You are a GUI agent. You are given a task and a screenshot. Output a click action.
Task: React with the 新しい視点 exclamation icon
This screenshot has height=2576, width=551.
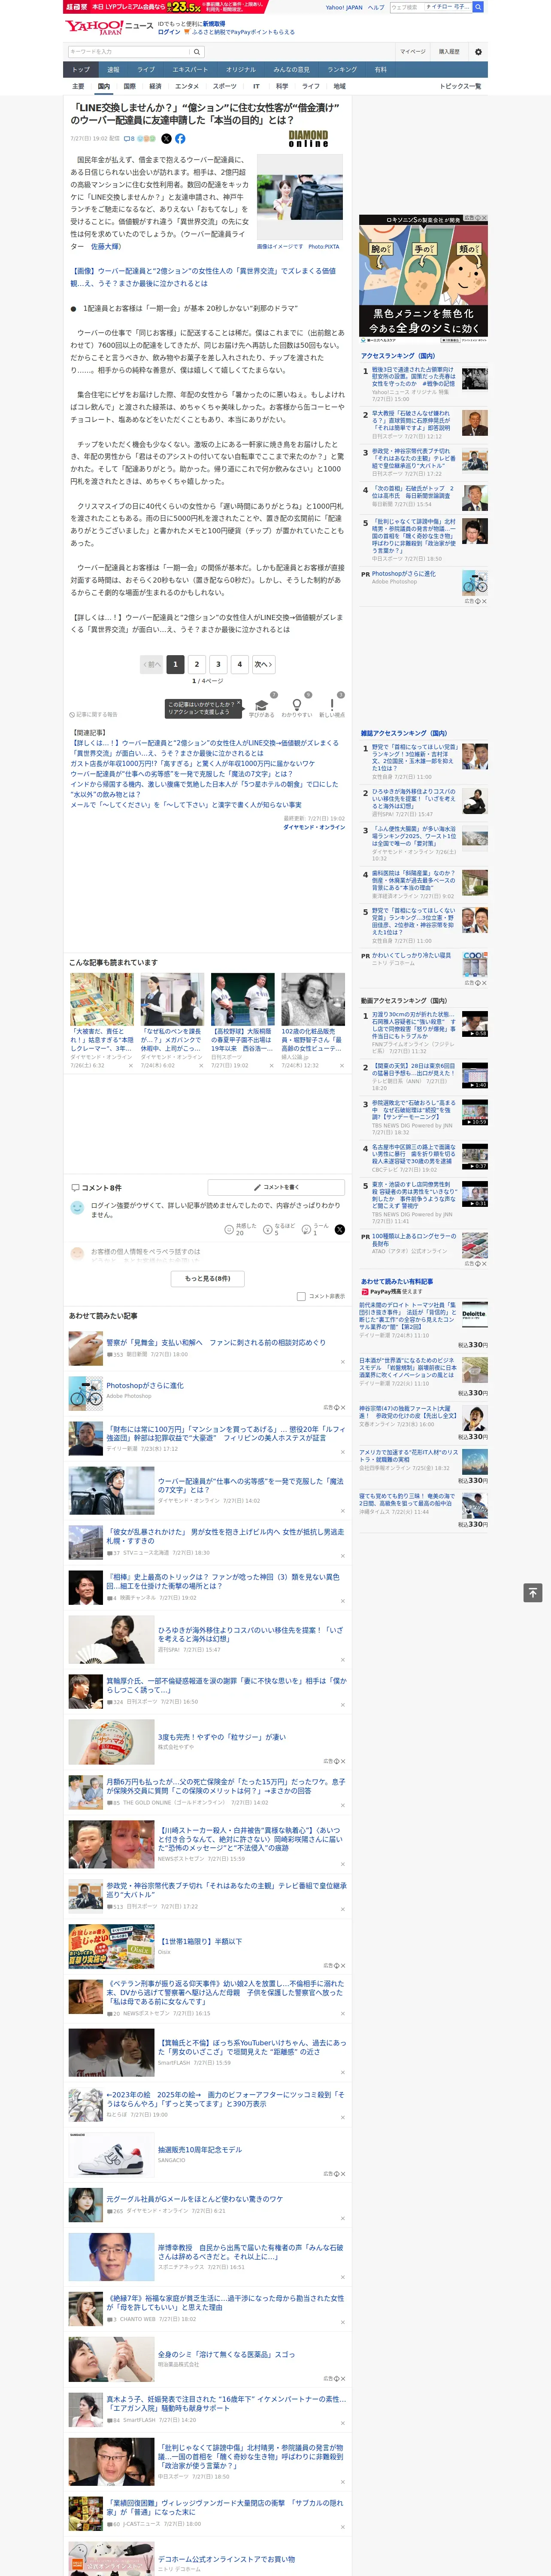[x=332, y=705]
